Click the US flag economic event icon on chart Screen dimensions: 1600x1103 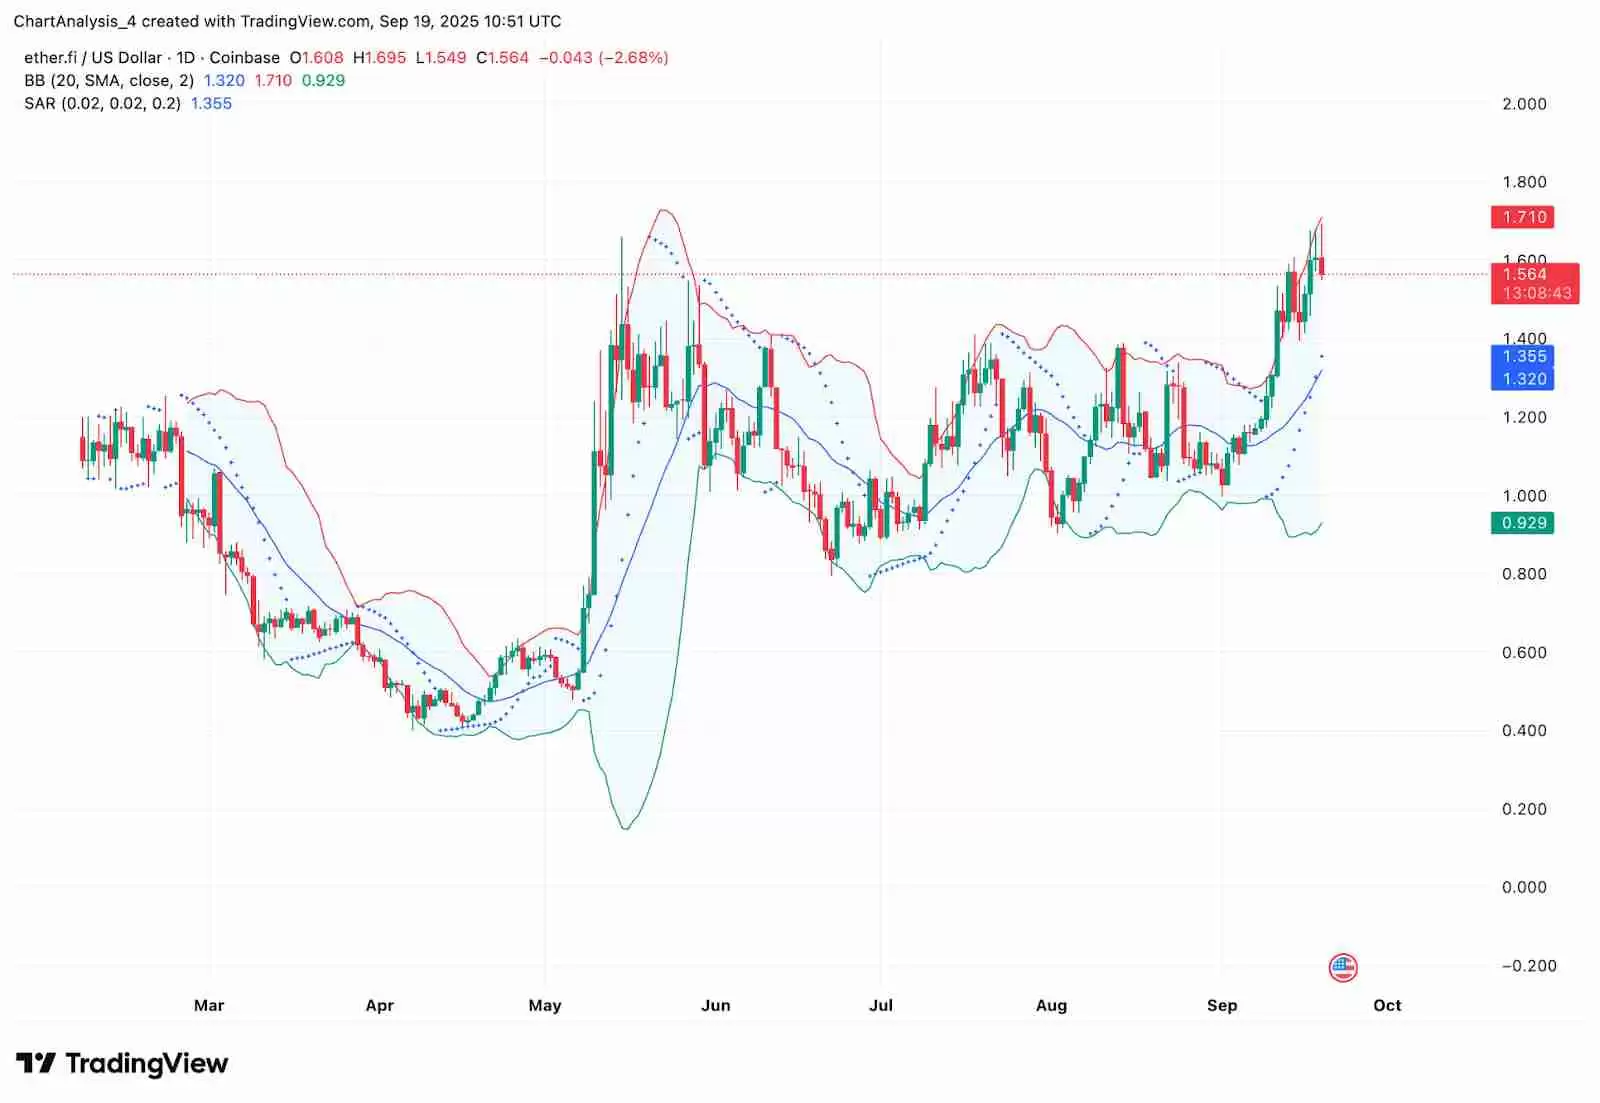pos(1344,965)
